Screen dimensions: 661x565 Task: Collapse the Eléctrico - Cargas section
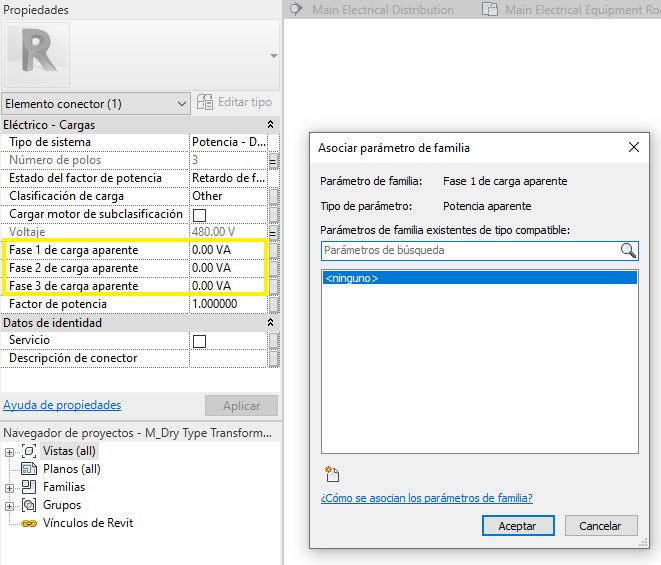tap(270, 125)
